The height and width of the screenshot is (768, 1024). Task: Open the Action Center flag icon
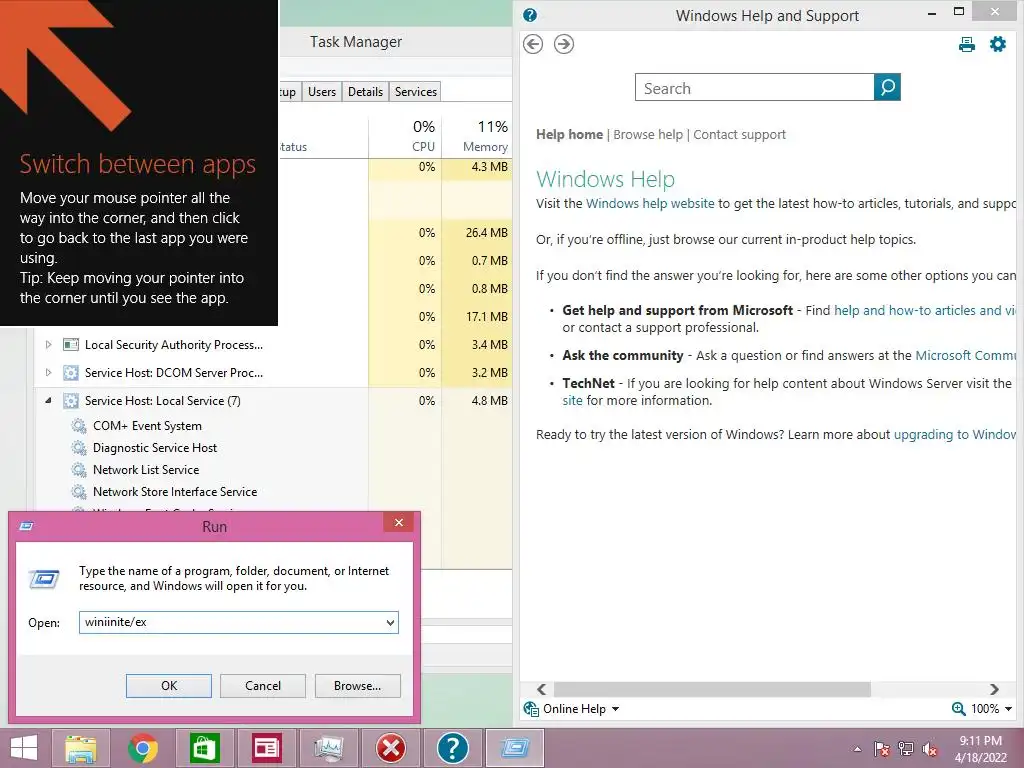[x=881, y=749]
